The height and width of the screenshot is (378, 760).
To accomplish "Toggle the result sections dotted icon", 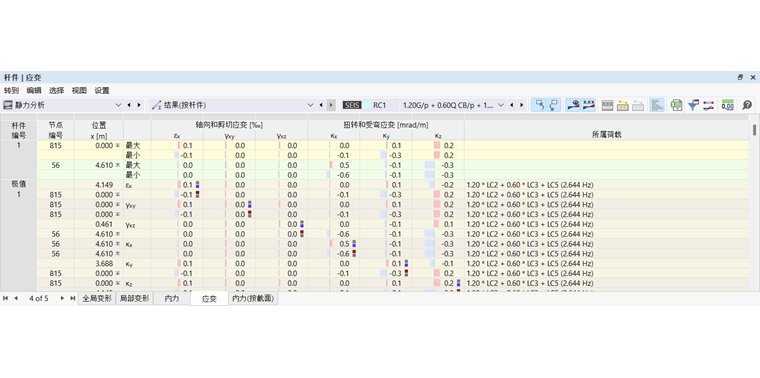I will click(x=588, y=105).
